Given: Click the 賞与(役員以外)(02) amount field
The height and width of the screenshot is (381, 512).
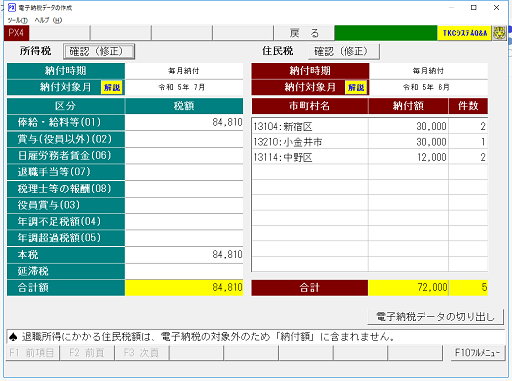Looking at the screenshot, I should click(184, 139).
